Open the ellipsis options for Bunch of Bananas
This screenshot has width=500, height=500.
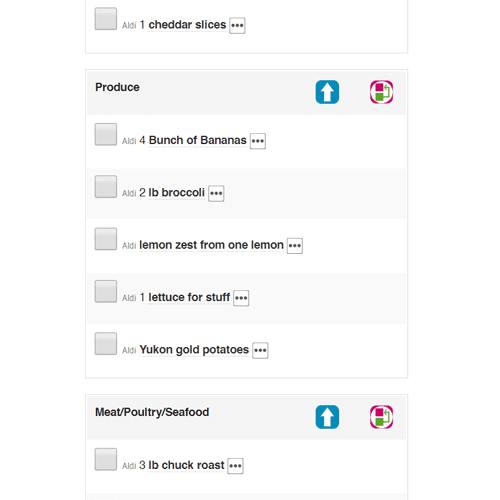click(x=258, y=141)
